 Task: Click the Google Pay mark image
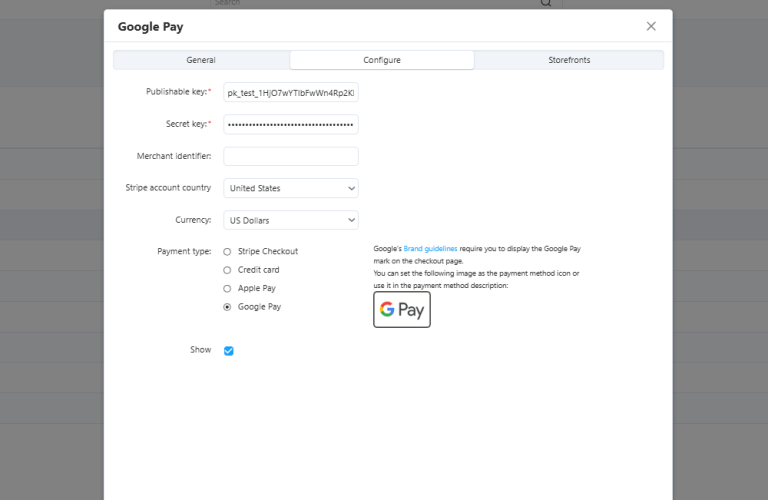pyautogui.click(x=402, y=310)
